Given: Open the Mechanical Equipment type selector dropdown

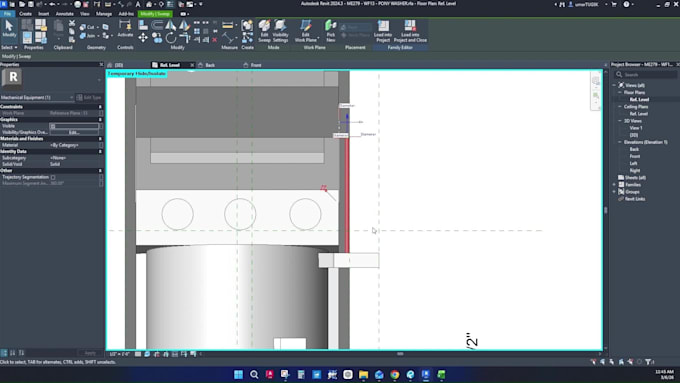Looking at the screenshot, I should [37, 98].
